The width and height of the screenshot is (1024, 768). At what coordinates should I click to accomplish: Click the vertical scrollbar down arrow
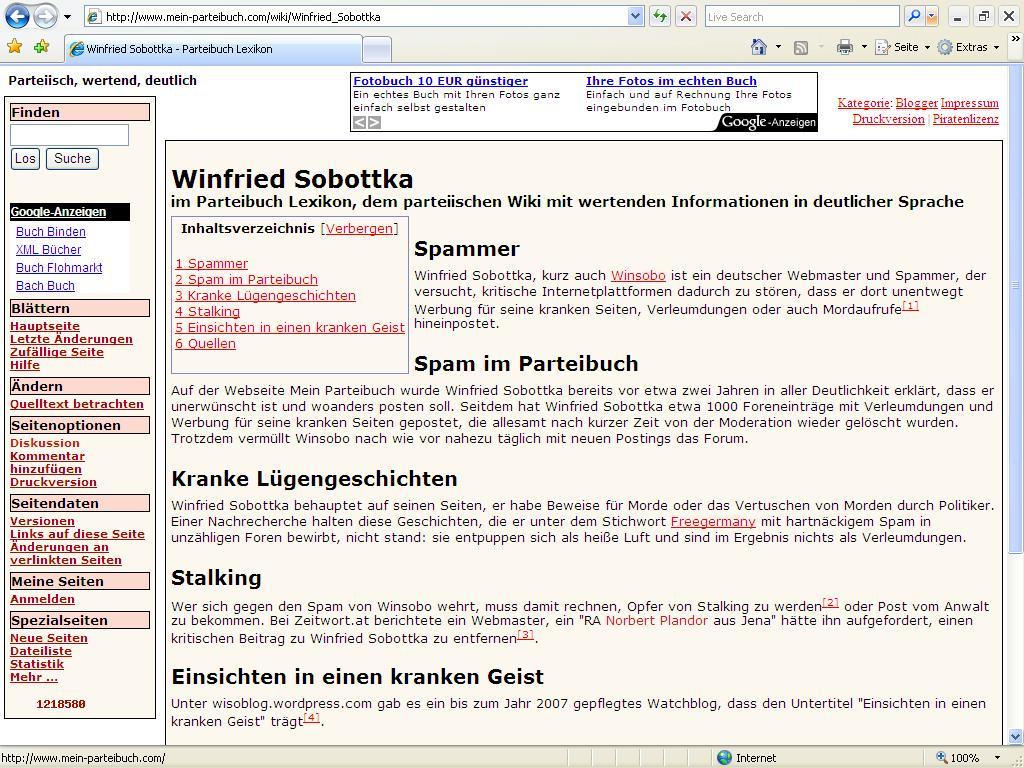(1017, 737)
